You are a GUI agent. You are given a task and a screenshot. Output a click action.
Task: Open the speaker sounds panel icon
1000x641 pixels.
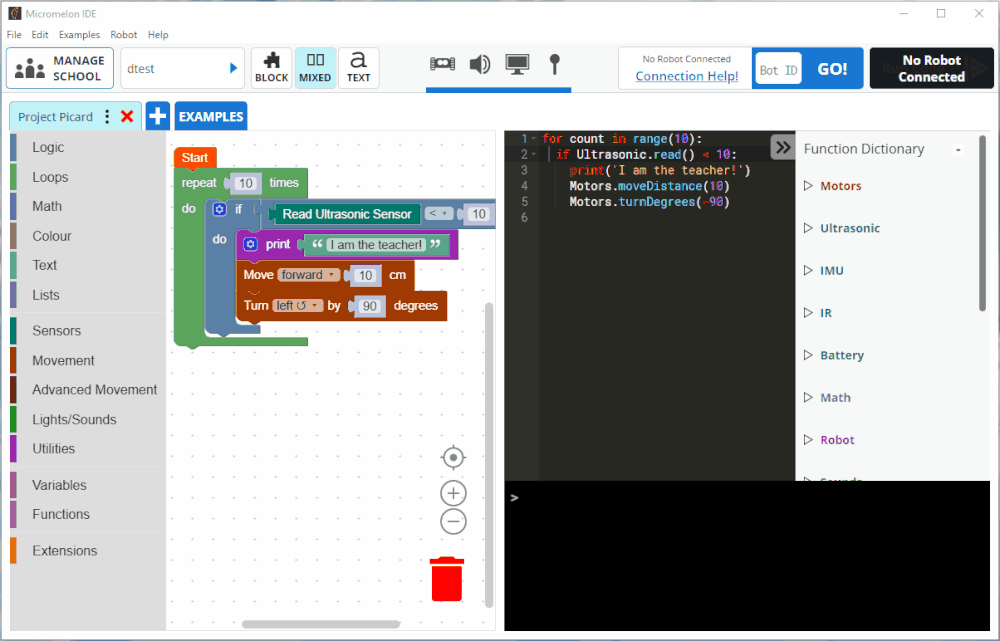tap(480, 63)
